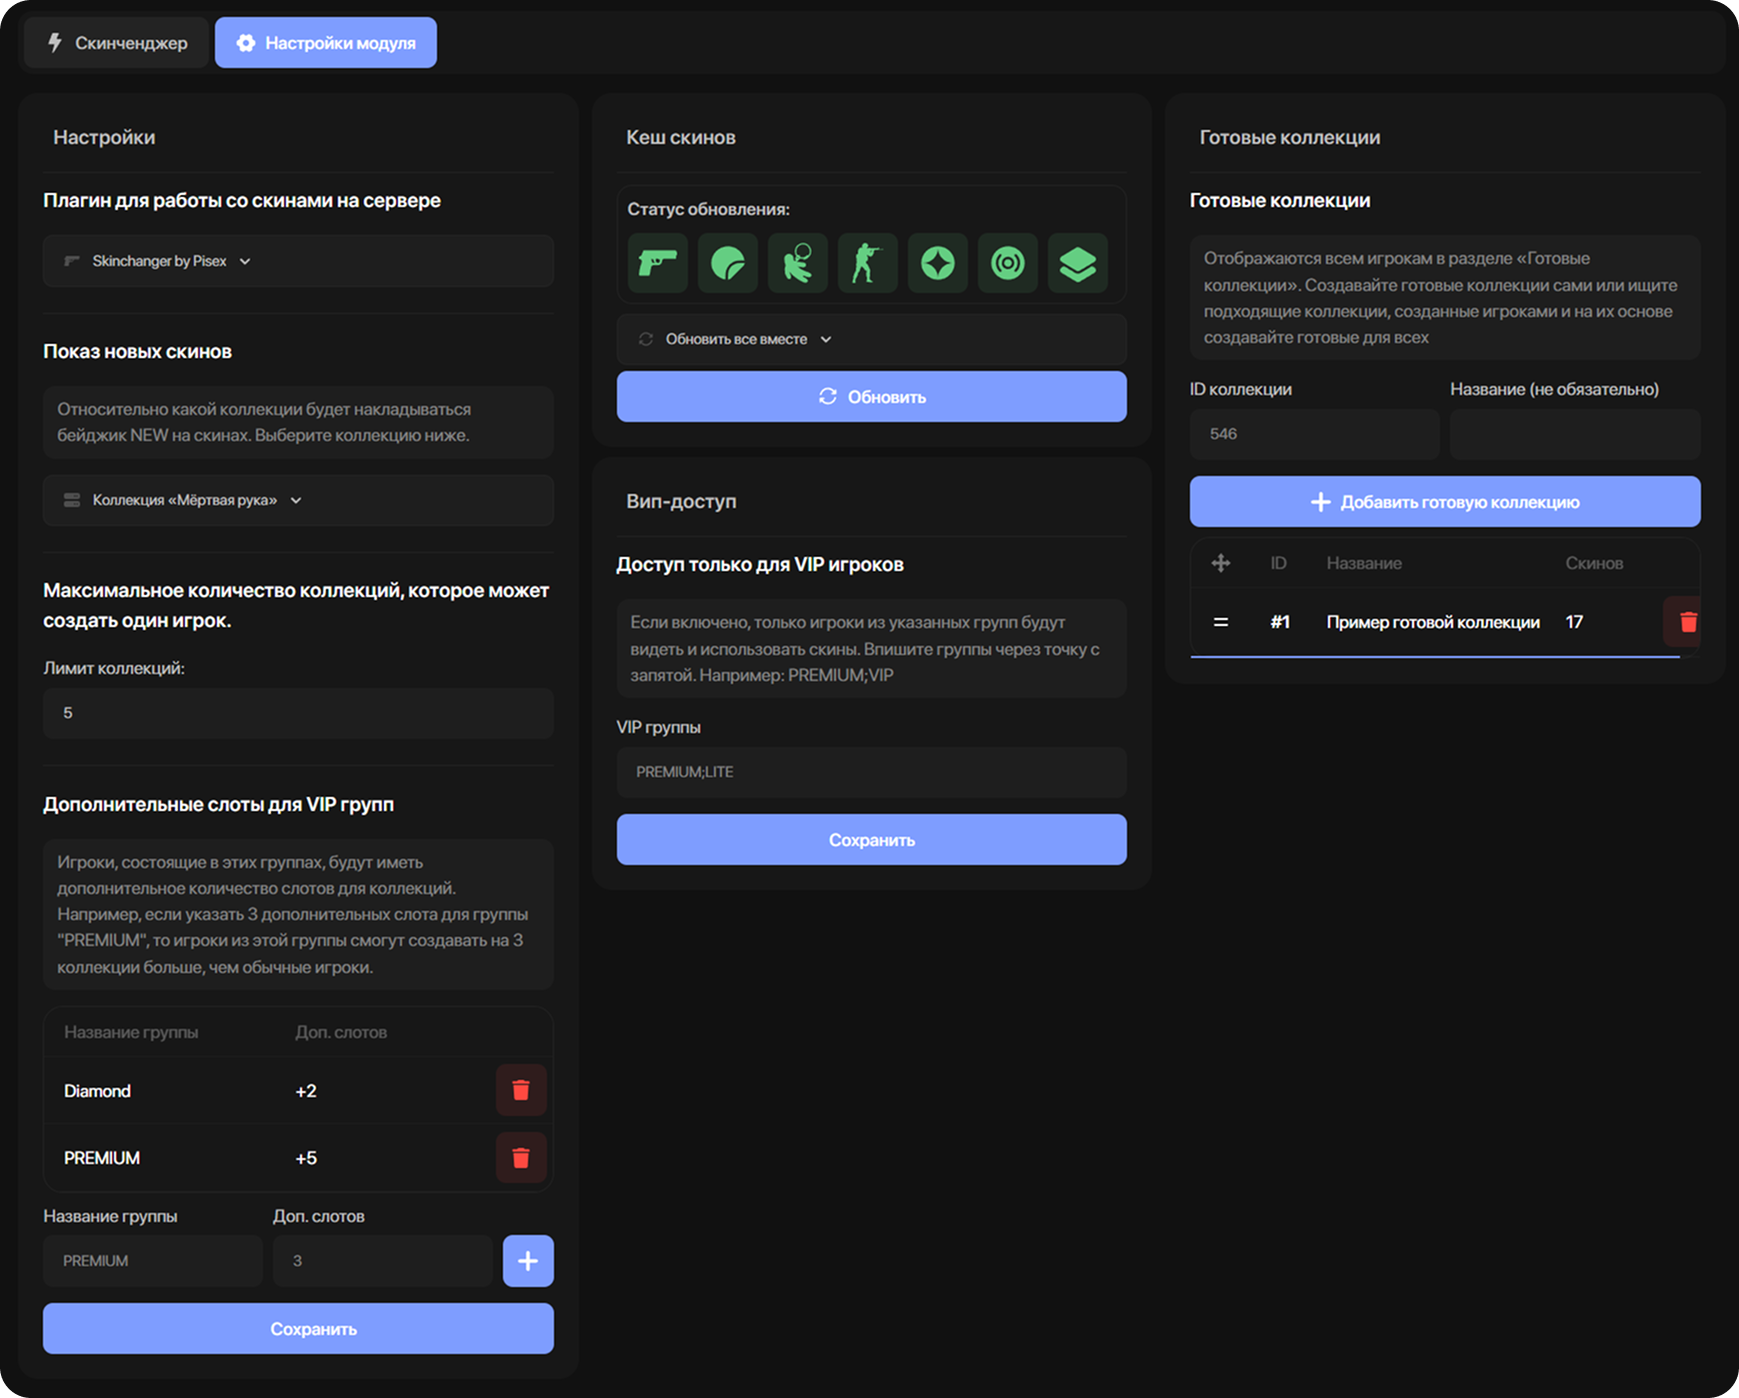Click the +2 slots value for Diamond
The height and width of the screenshot is (1398, 1739).
pyautogui.click(x=306, y=1091)
